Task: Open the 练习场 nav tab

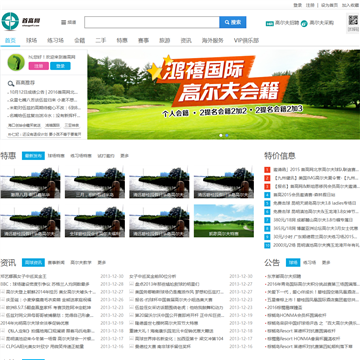Action: [55, 41]
